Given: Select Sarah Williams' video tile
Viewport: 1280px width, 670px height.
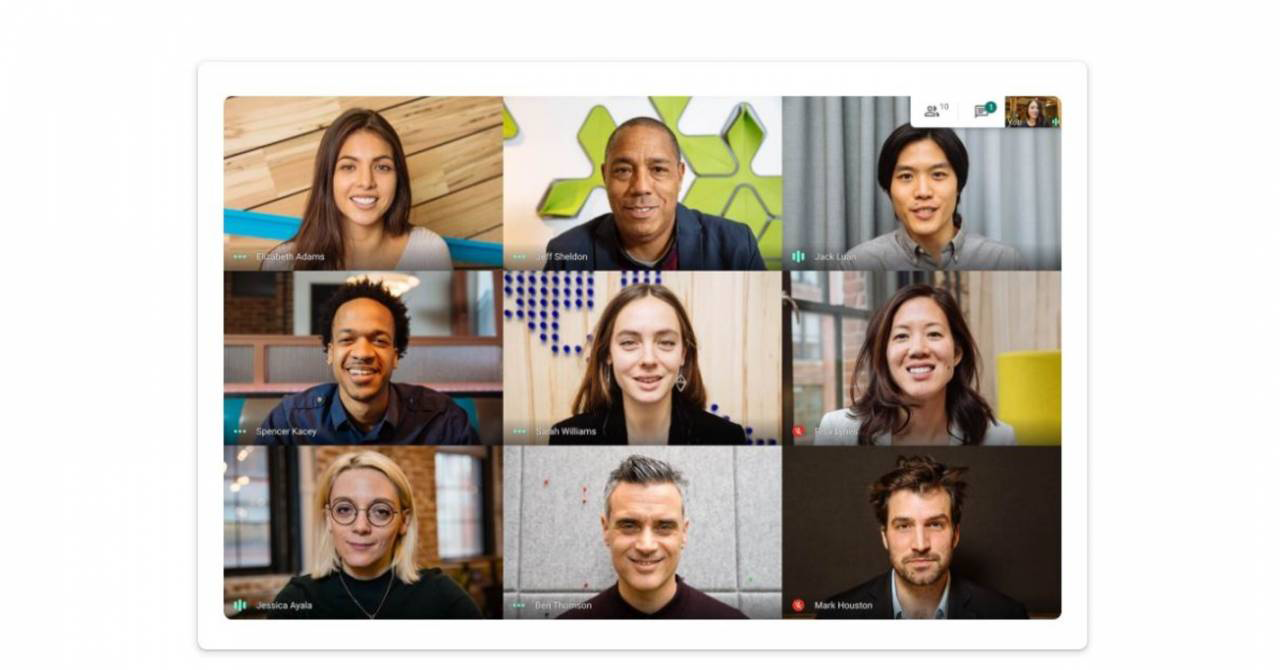Looking at the screenshot, I should tap(642, 357).
